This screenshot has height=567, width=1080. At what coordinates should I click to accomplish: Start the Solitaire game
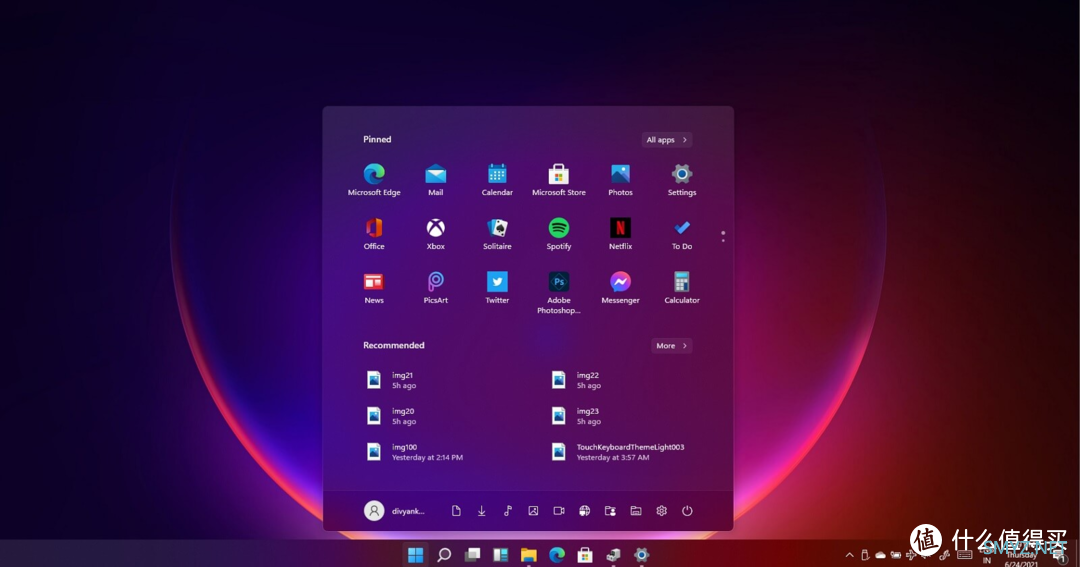(x=497, y=234)
